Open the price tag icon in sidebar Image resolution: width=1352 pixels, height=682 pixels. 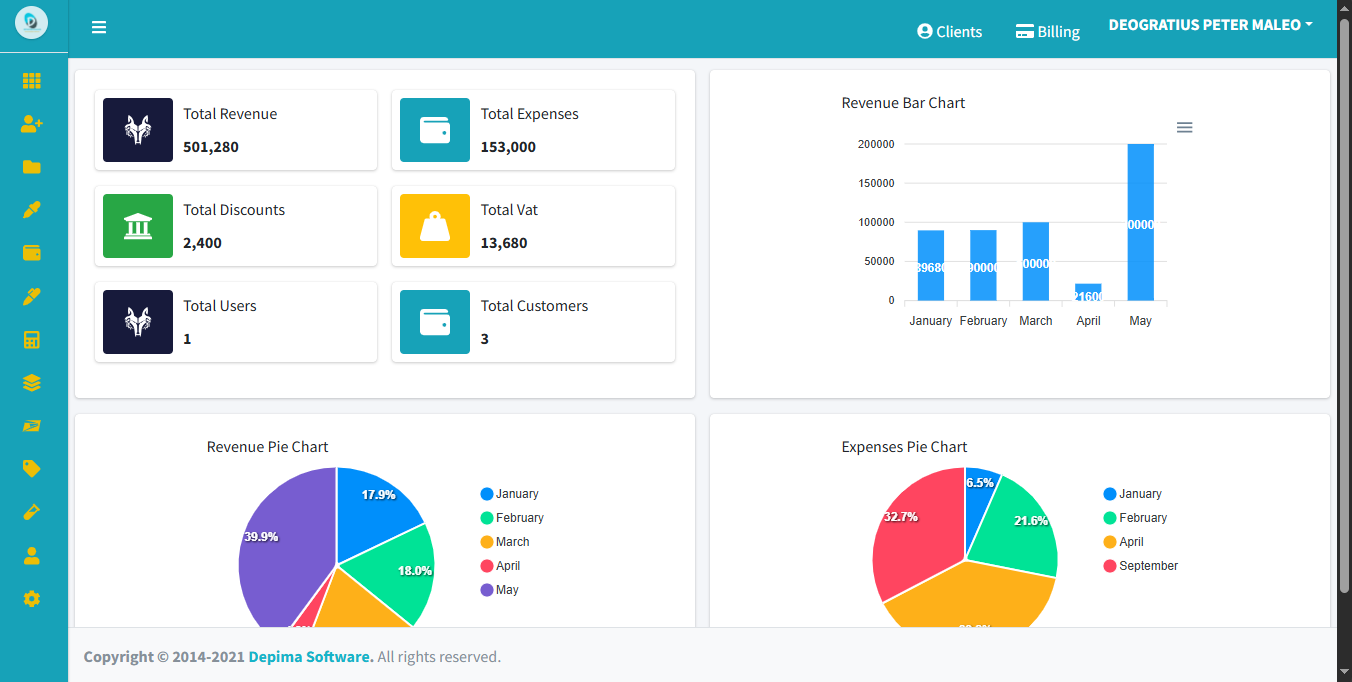(32, 469)
